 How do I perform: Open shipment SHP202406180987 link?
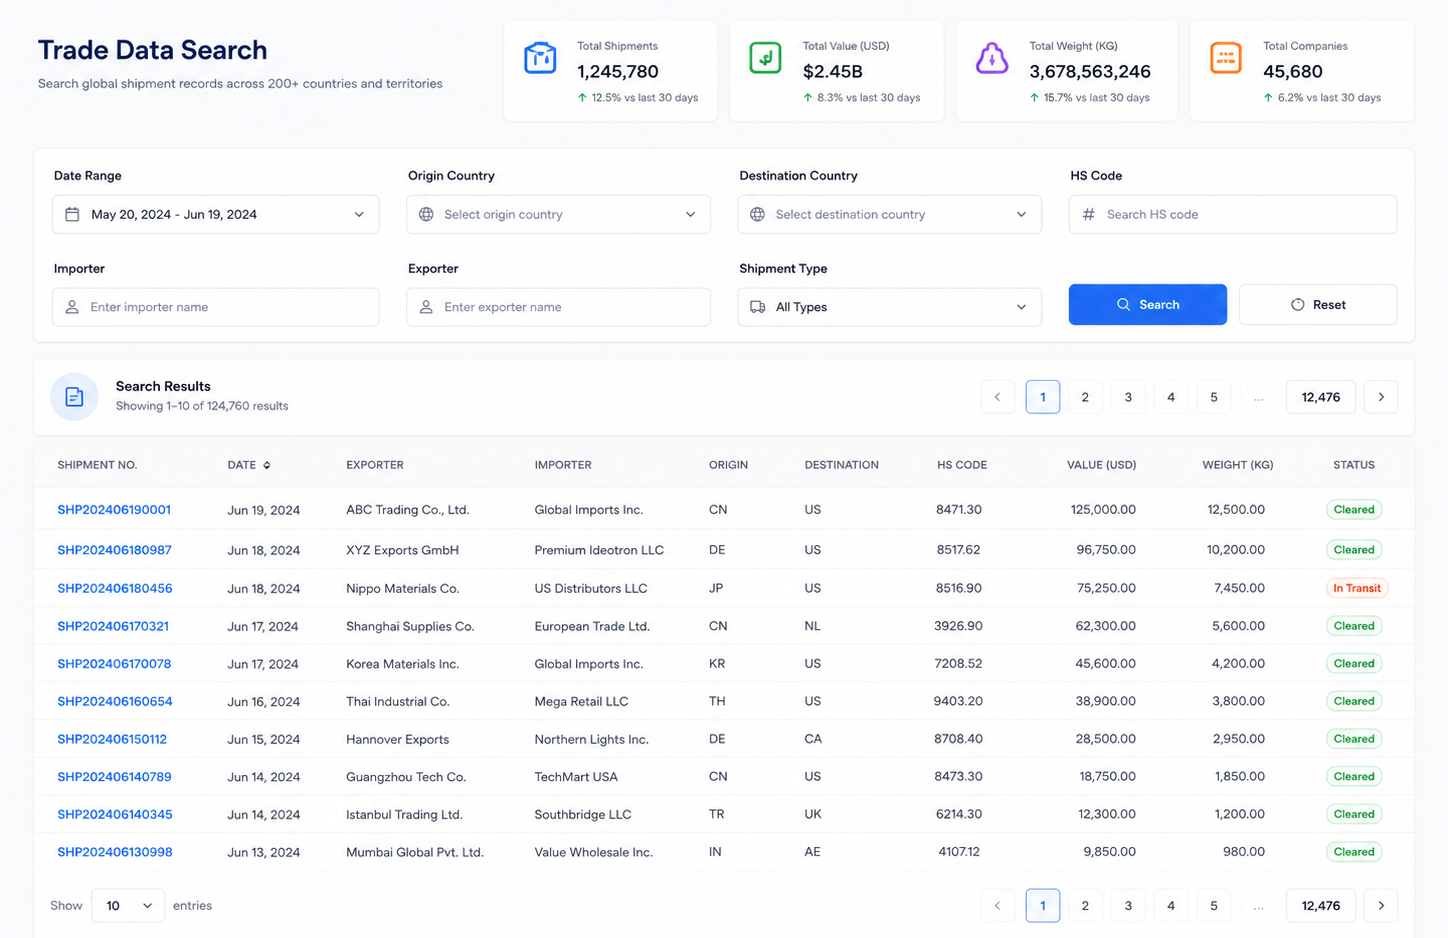114,549
